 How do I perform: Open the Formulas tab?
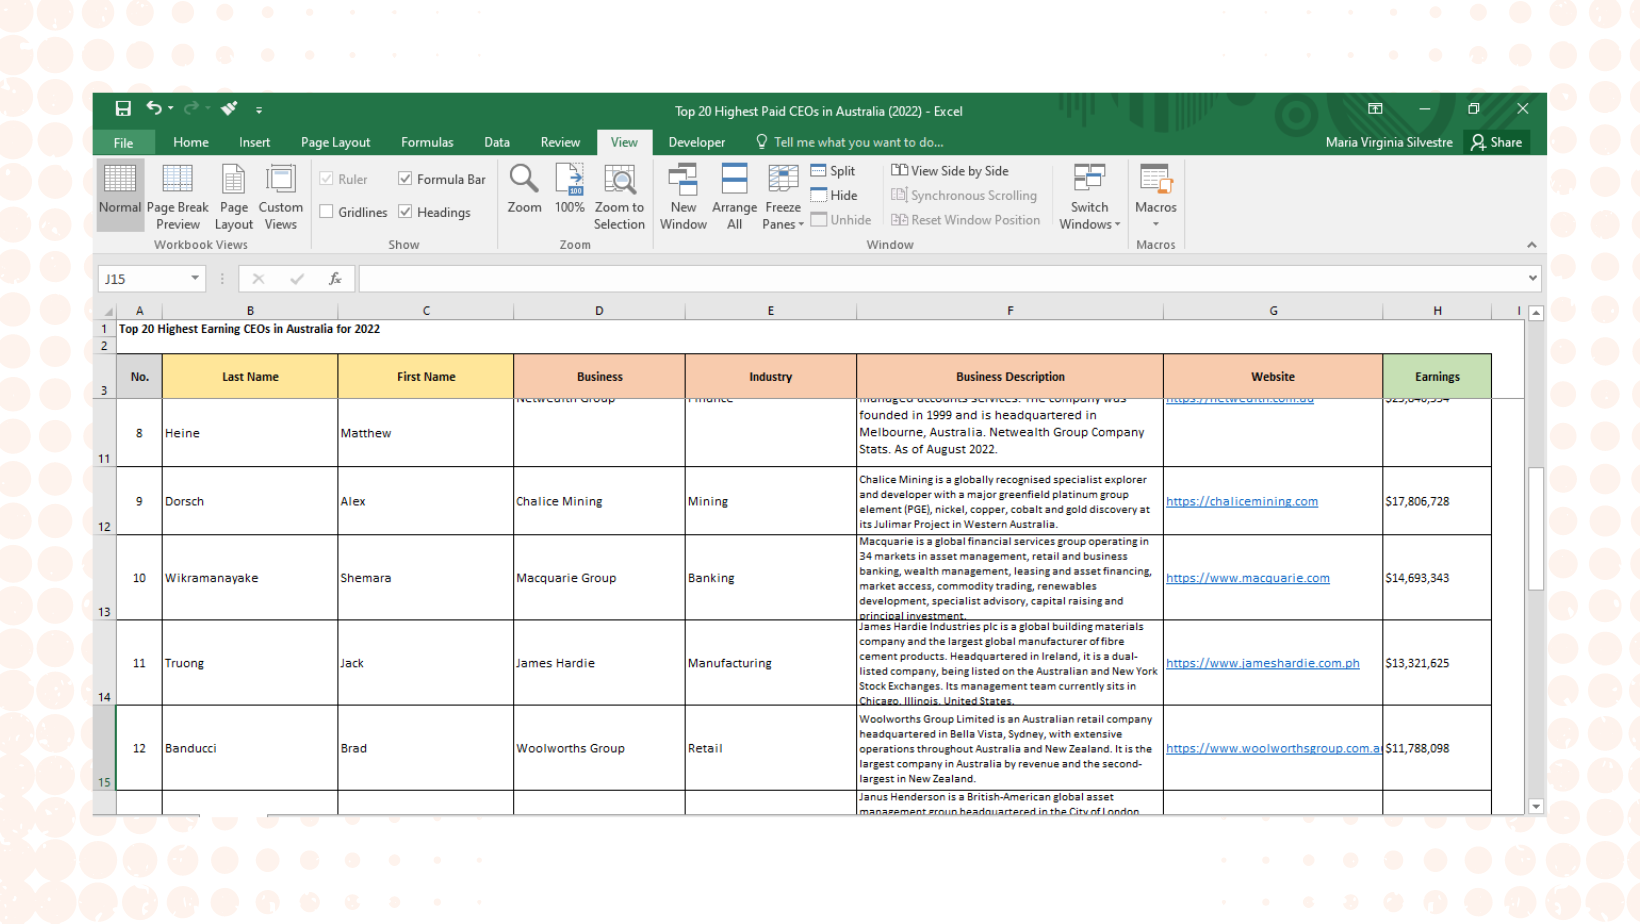point(427,142)
